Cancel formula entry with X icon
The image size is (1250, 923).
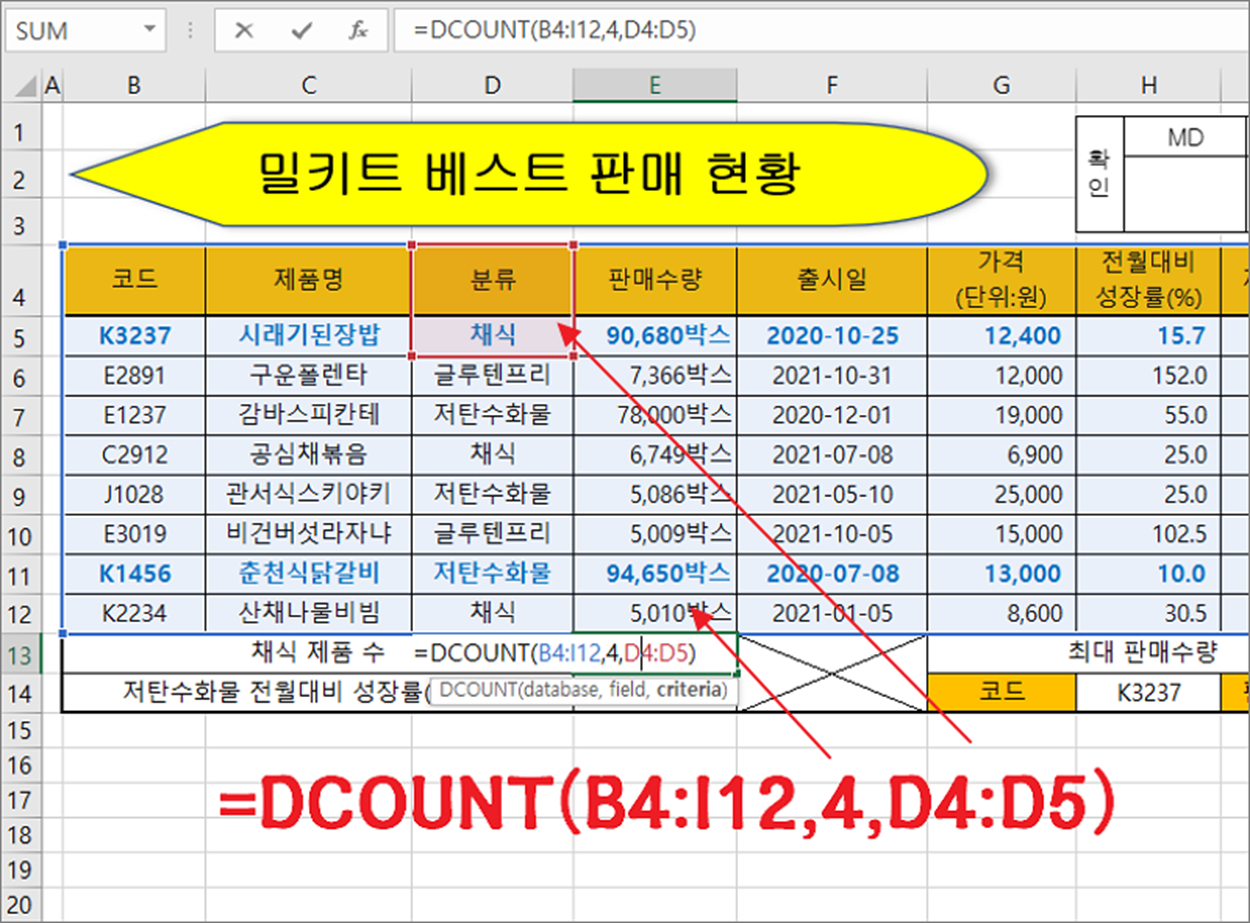(243, 31)
